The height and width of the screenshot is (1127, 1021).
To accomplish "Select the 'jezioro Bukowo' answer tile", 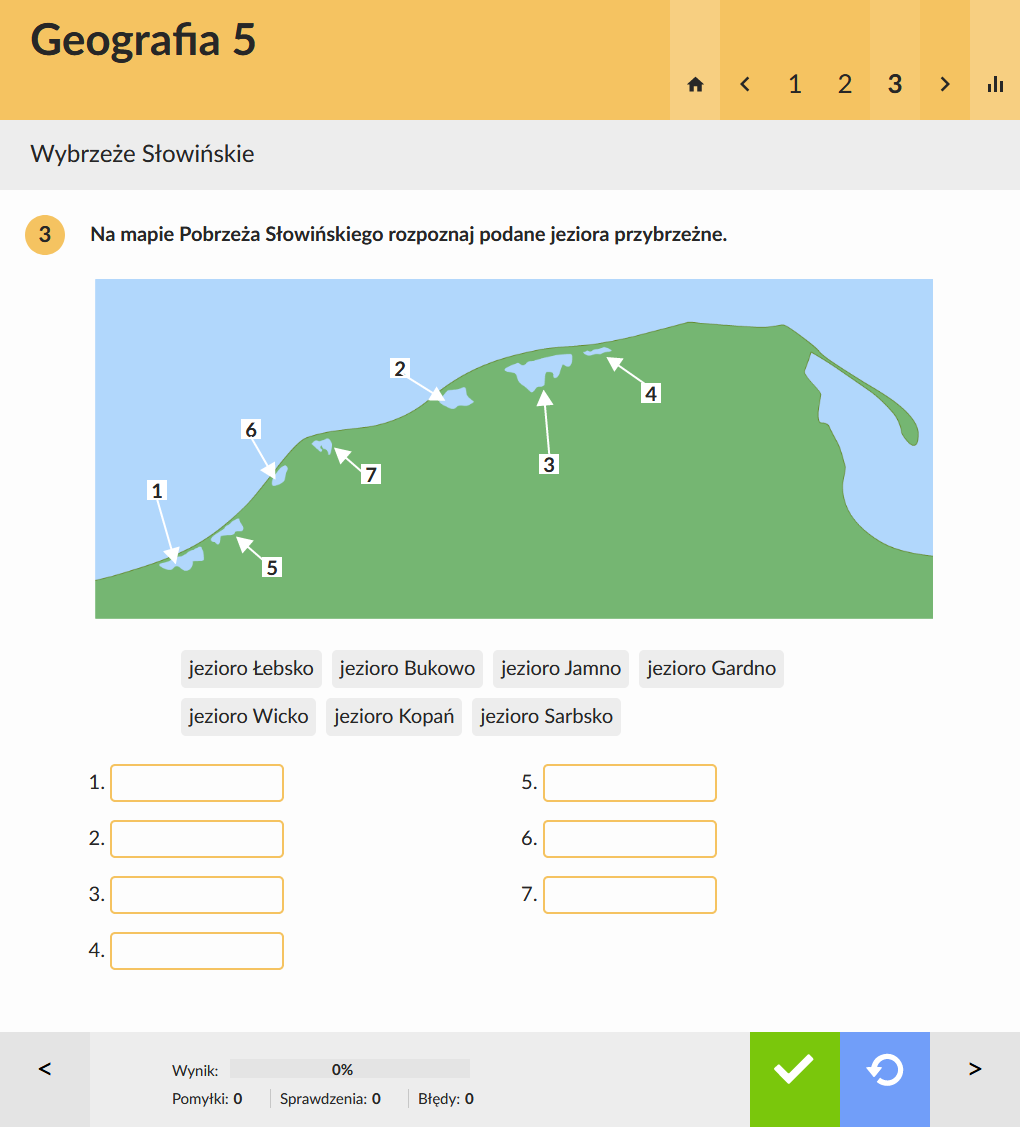I will point(407,669).
